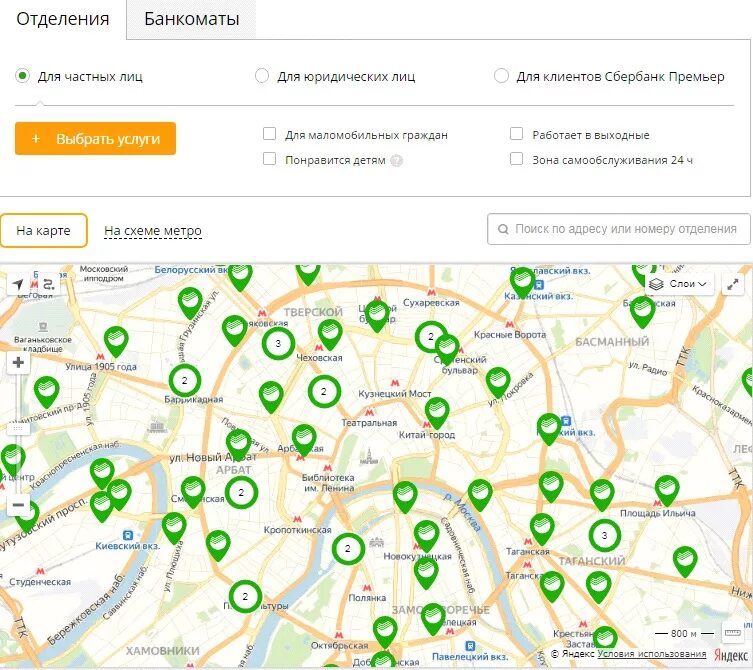Focus the address or branch search field
This screenshot has height=670, width=753.
pos(619,229)
